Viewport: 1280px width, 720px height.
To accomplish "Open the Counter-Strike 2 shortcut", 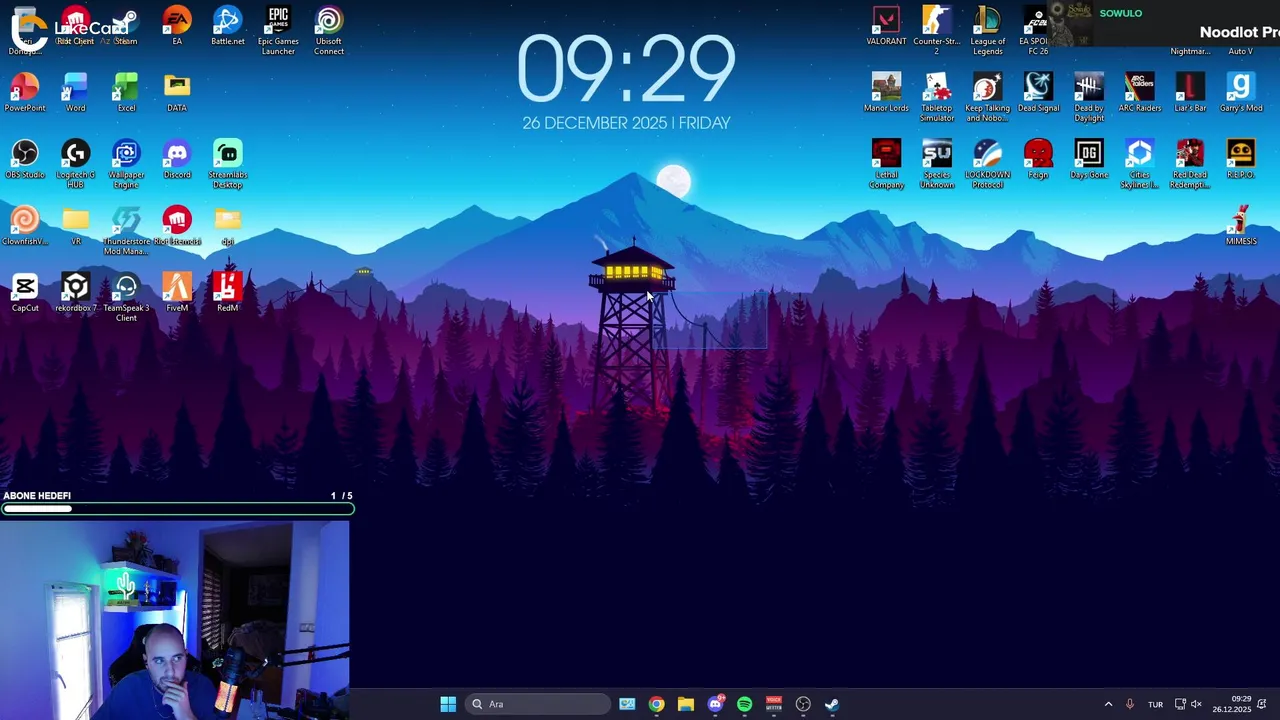I will (x=937, y=31).
